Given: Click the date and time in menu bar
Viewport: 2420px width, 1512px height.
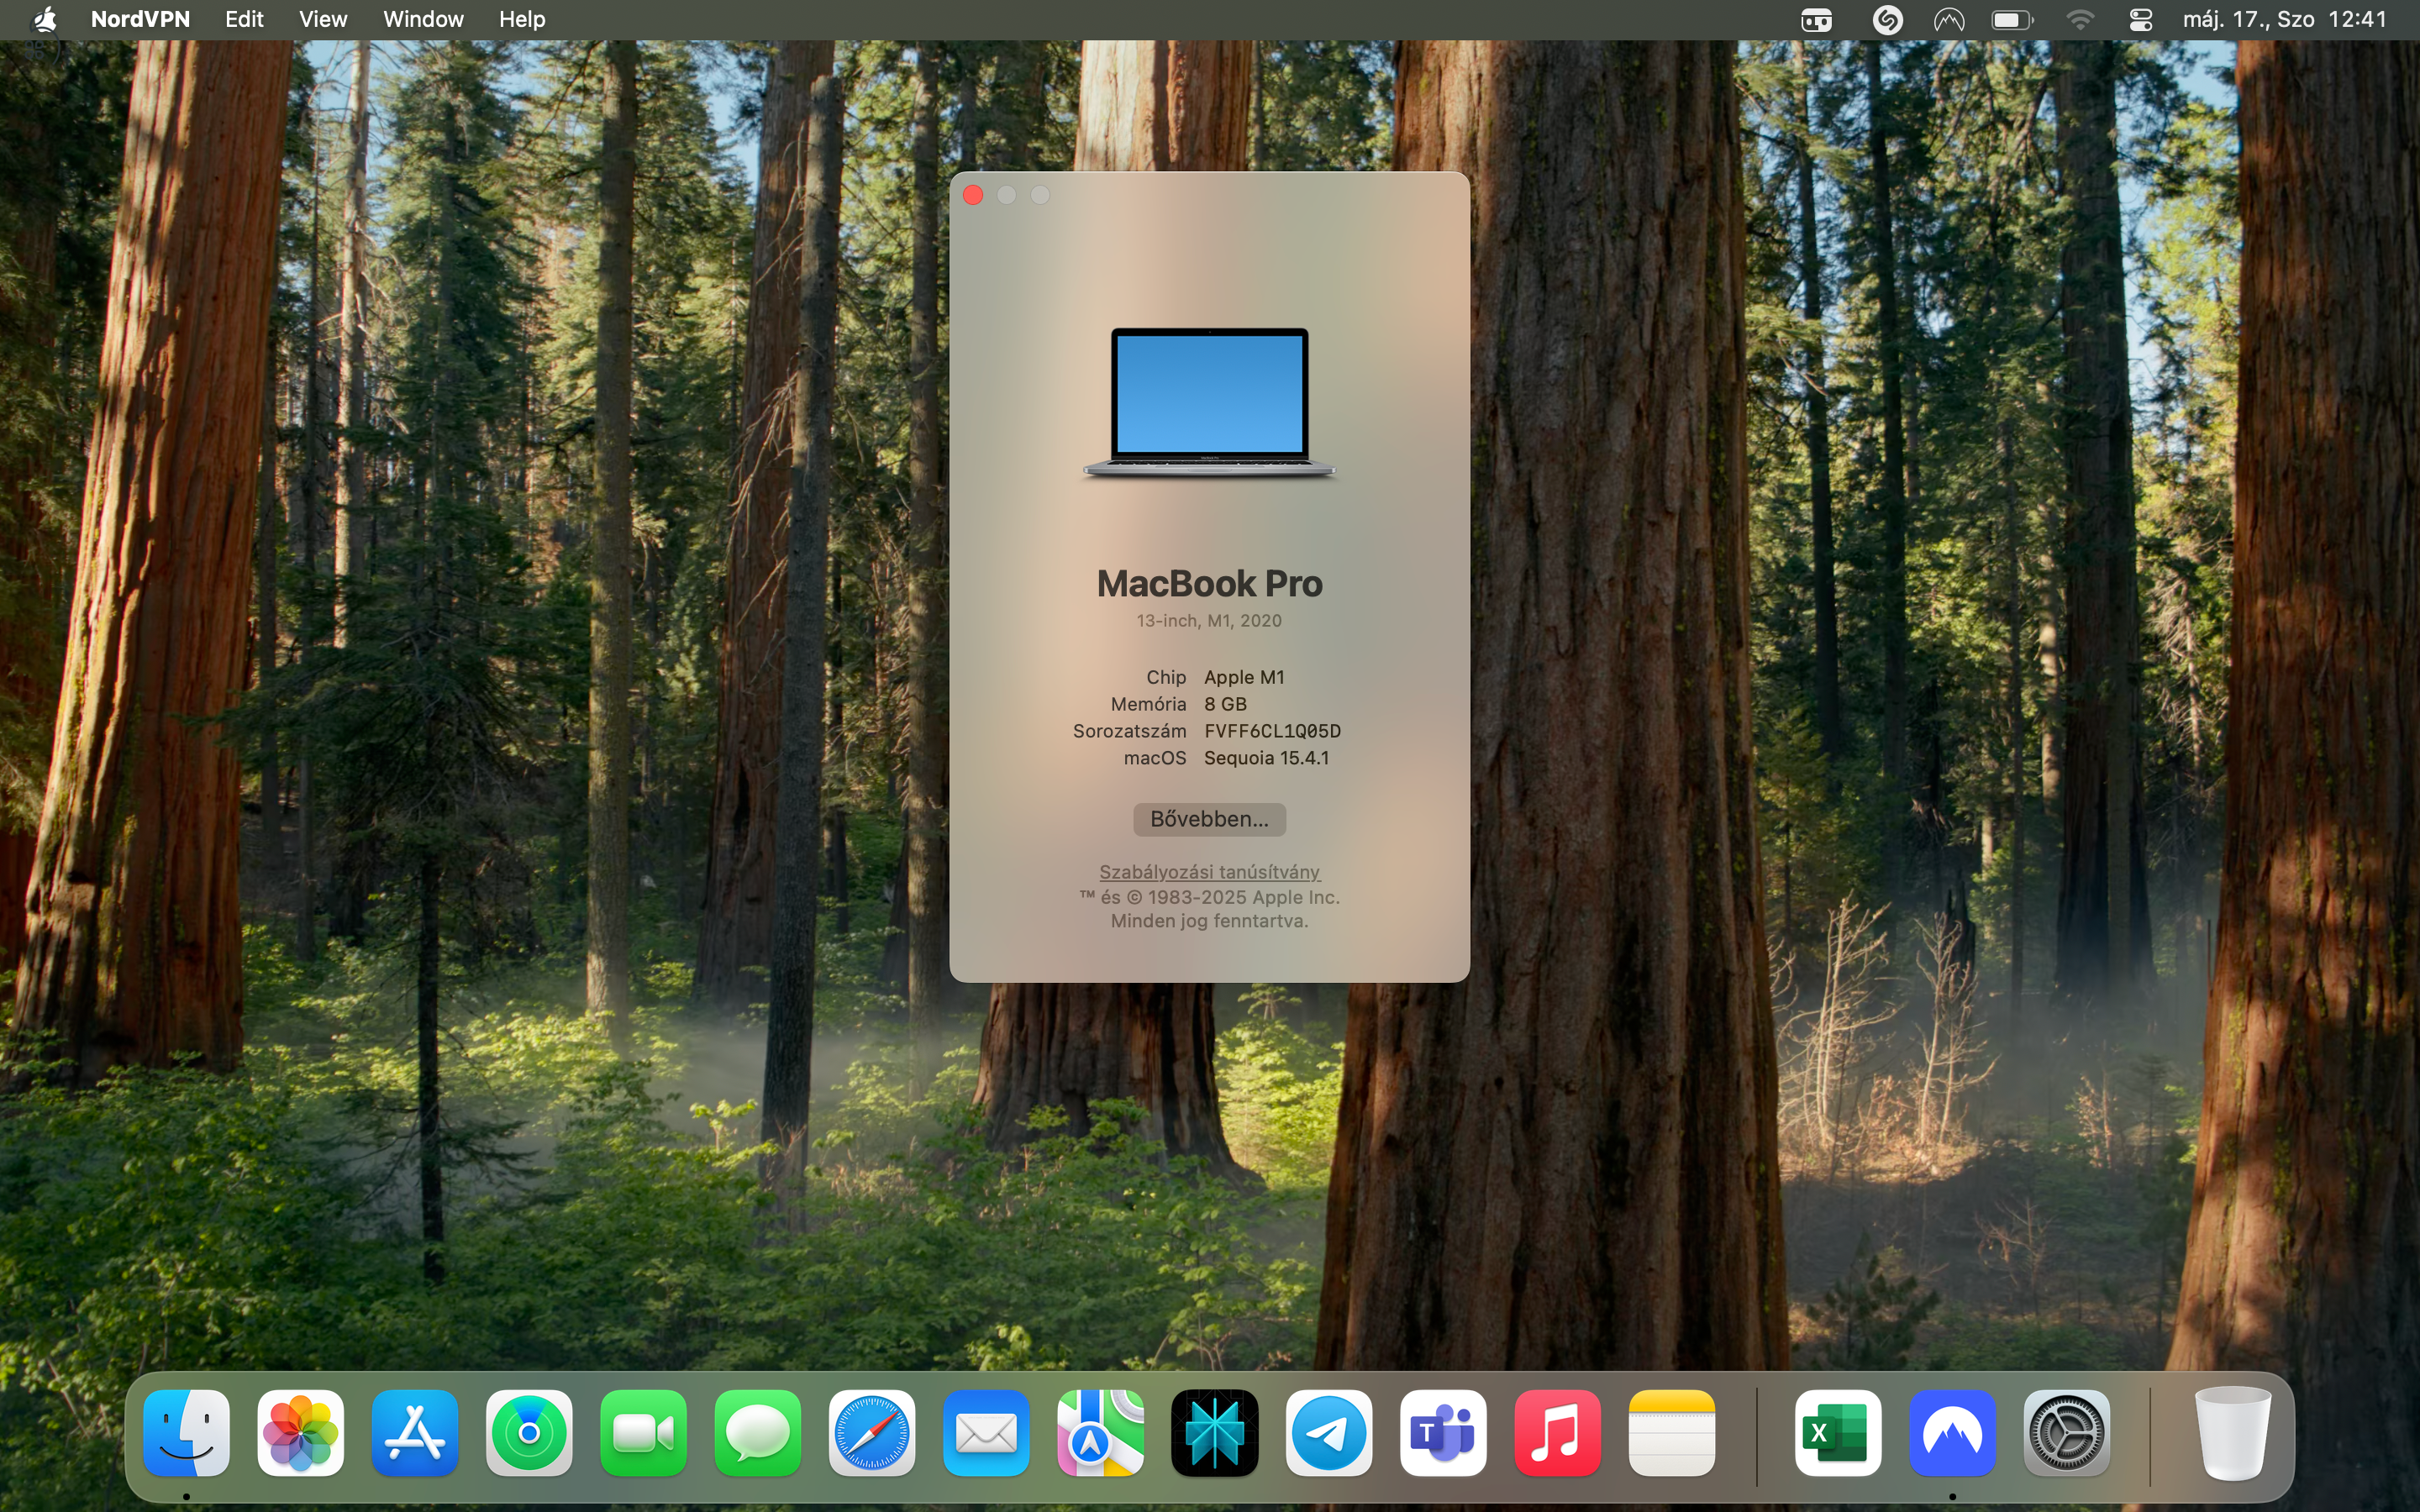Looking at the screenshot, I should 2285,19.
